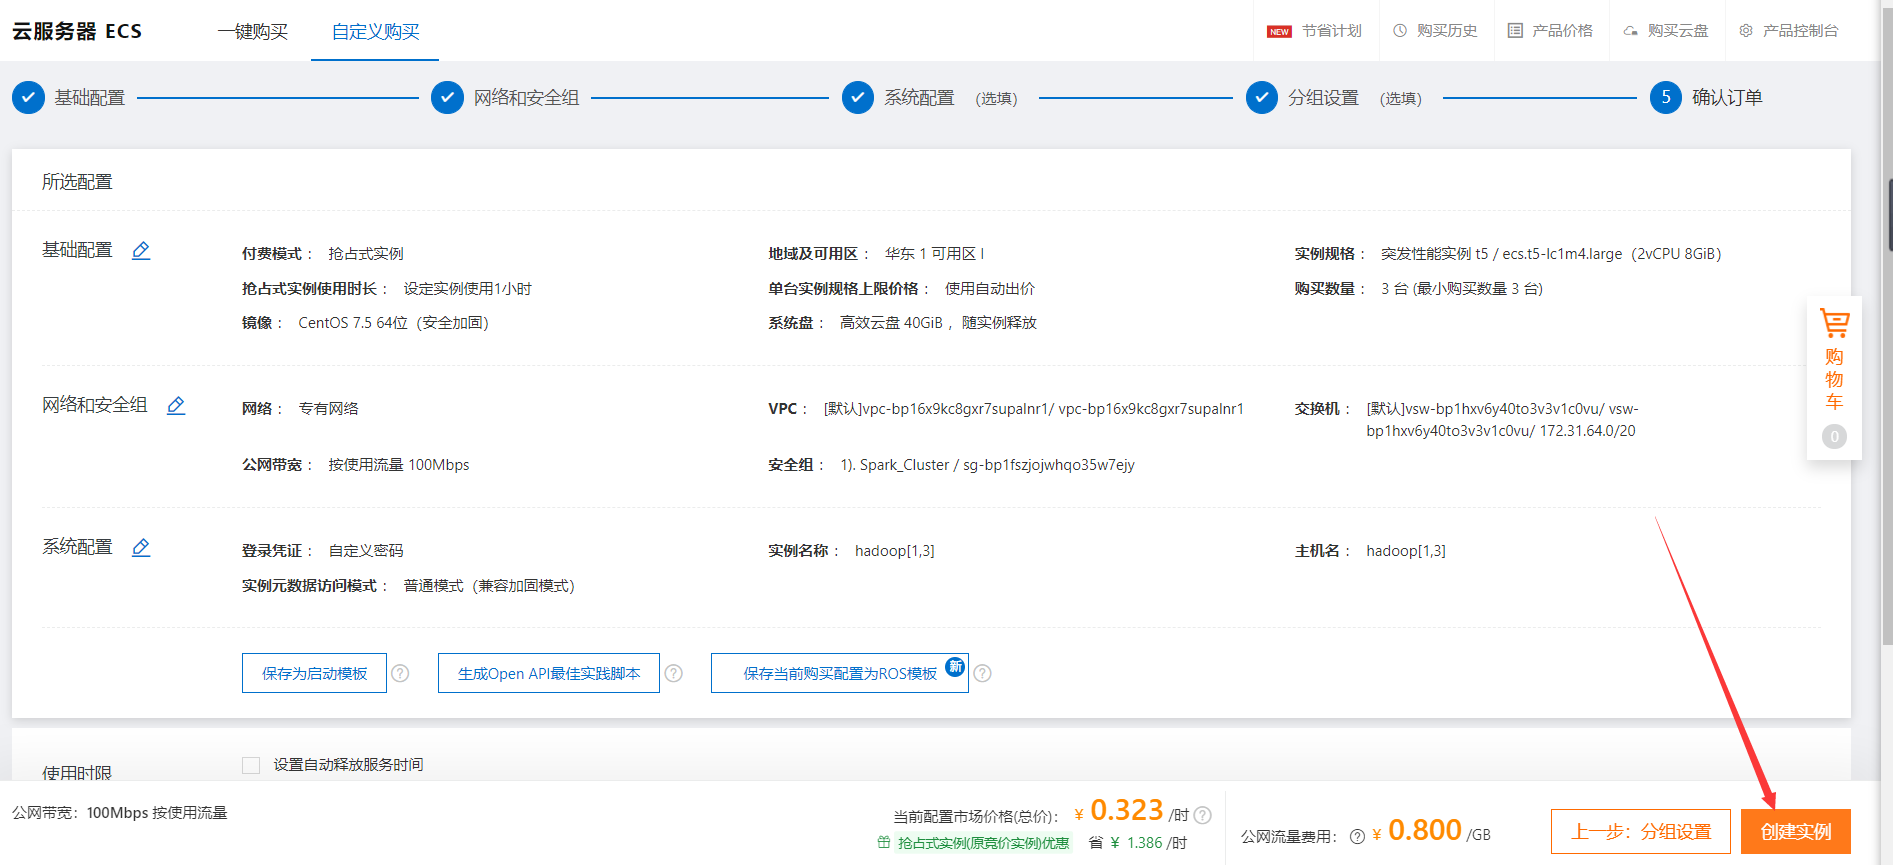Click the CentOS 7.5 64位 image value
This screenshot has width=1893, height=865.
click(x=393, y=323)
